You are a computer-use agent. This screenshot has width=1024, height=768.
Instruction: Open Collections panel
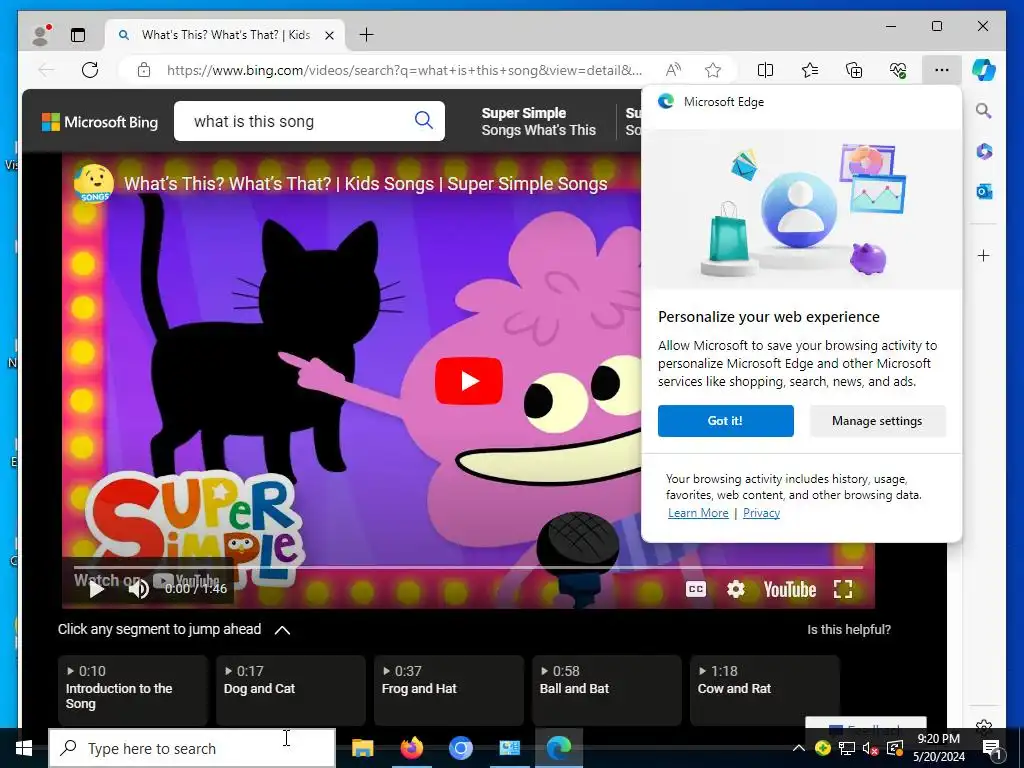pos(854,70)
